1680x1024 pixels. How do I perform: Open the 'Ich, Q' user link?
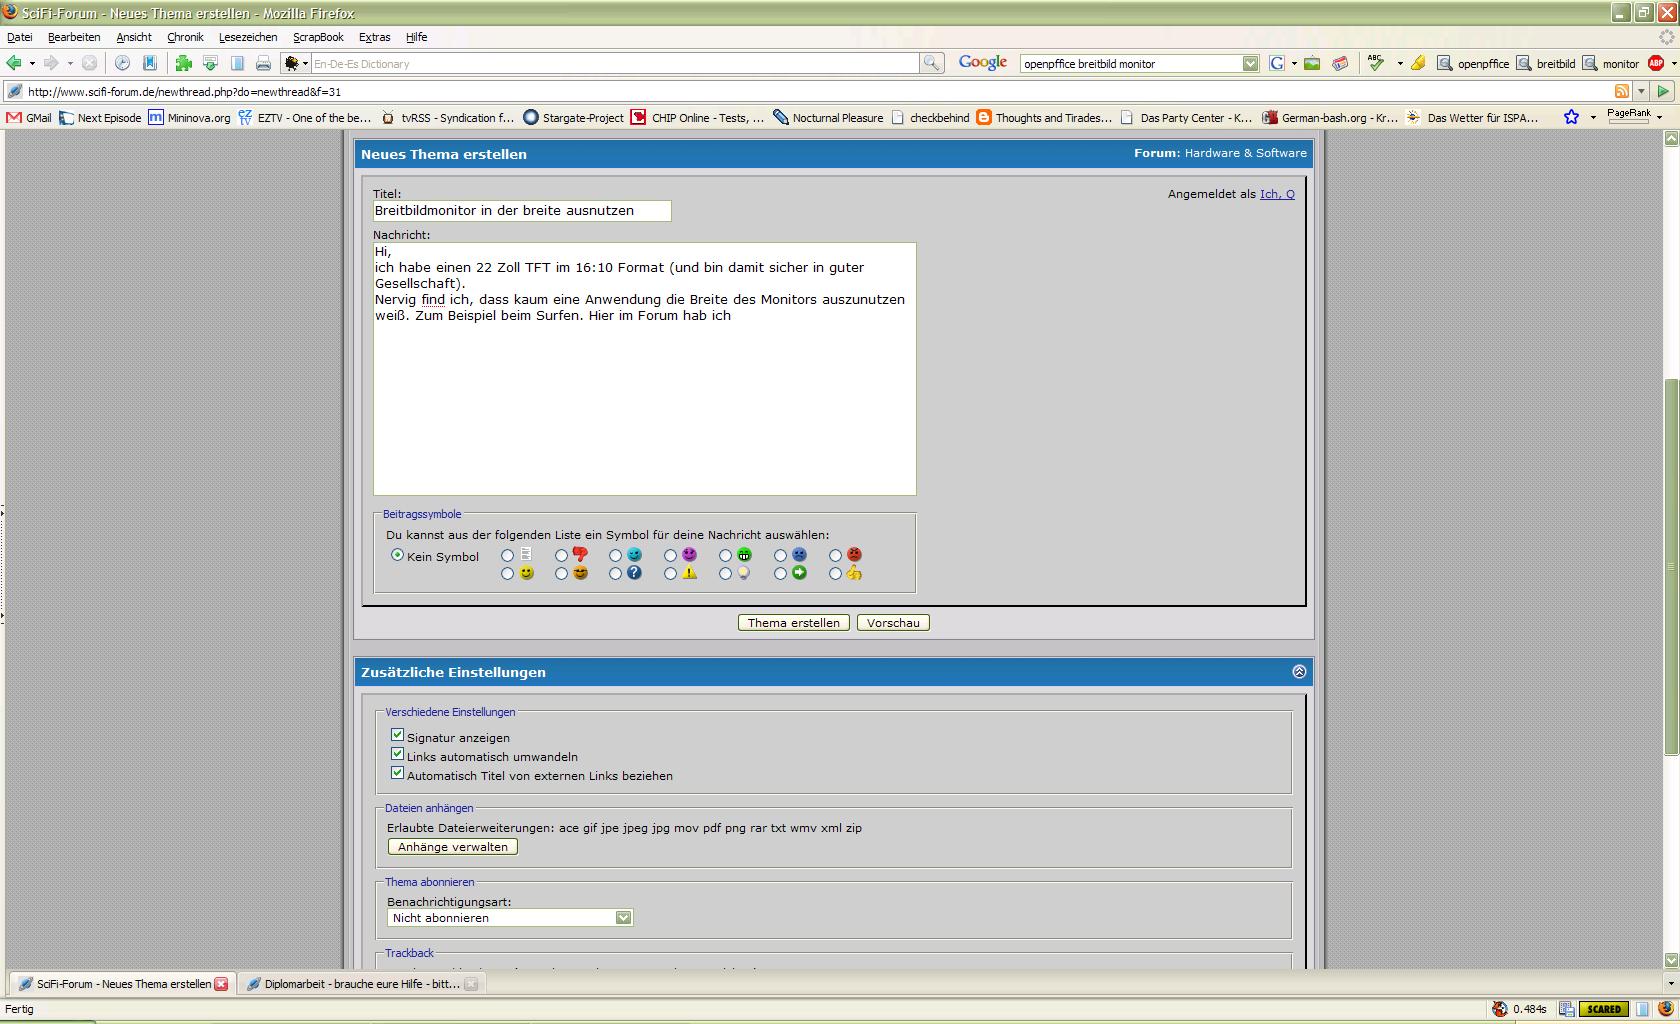(1277, 194)
